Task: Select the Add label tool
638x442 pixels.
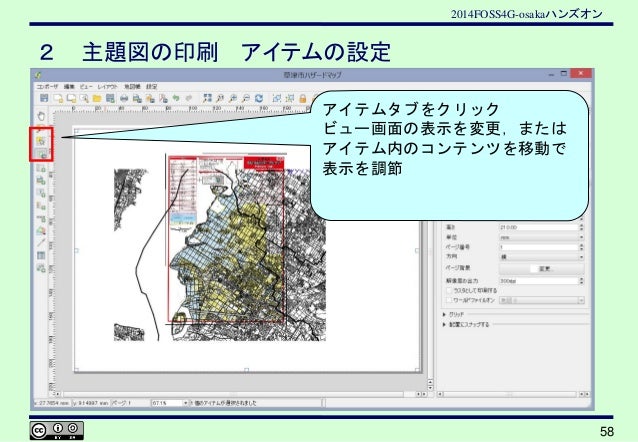Action: click(41, 193)
